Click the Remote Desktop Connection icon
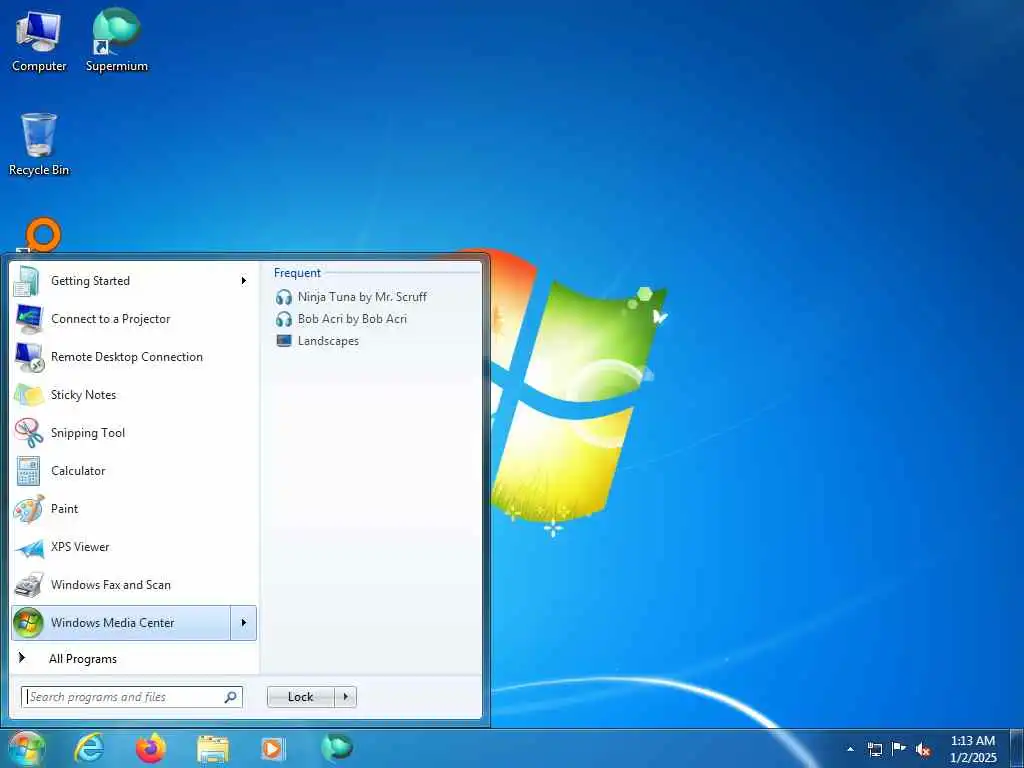This screenshot has width=1024, height=768. pos(28,357)
